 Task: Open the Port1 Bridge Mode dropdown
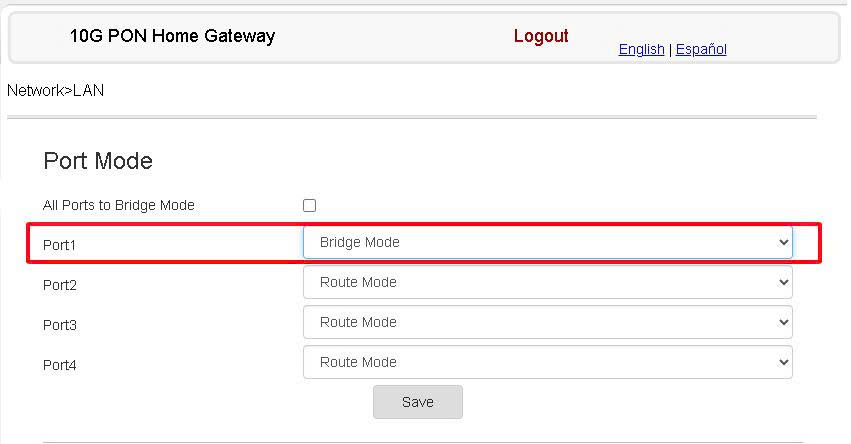click(x=548, y=242)
